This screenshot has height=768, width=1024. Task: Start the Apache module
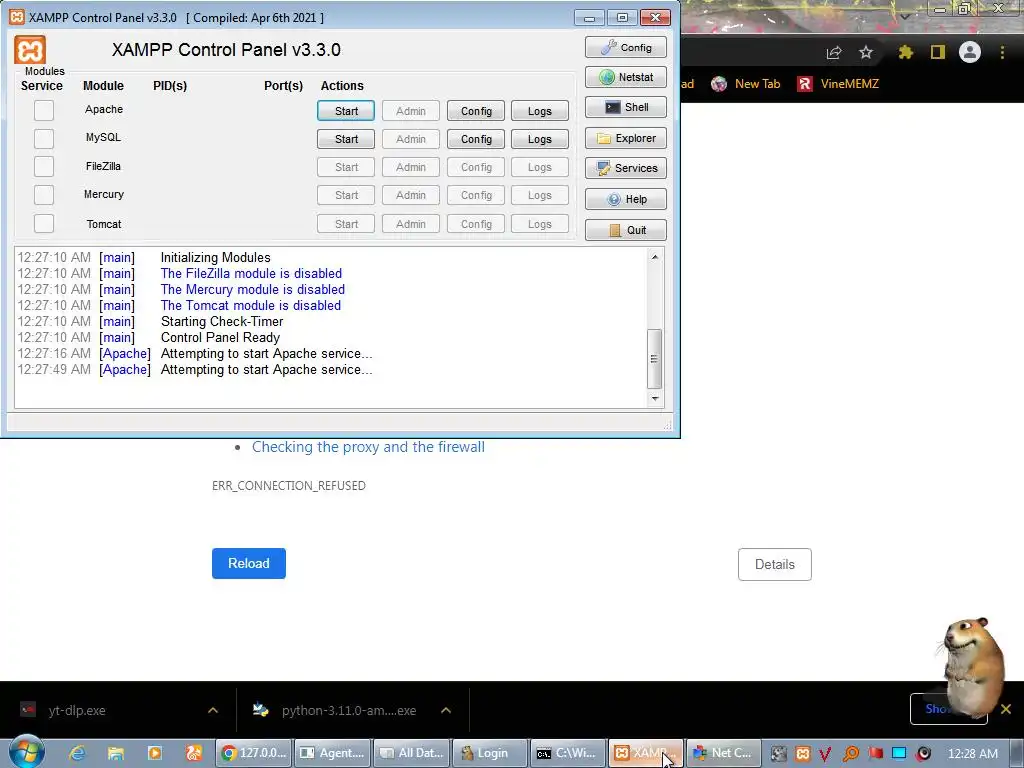point(346,111)
